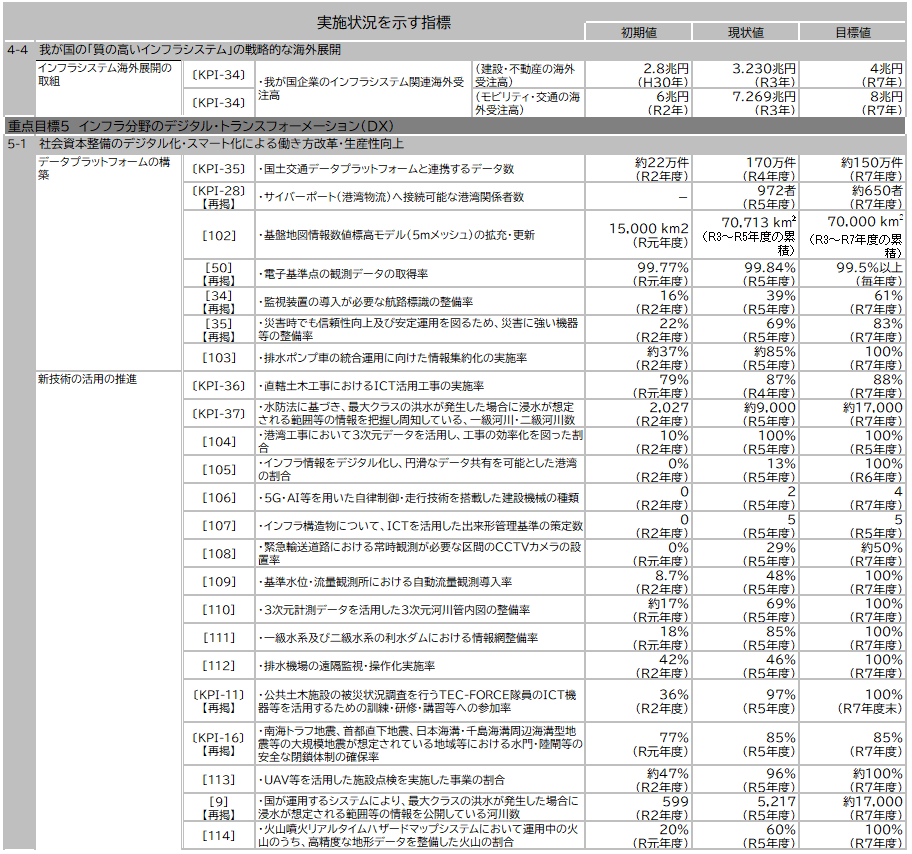
Task: Select サイバーポート(港湾物流) indicator text
Action: [391, 197]
